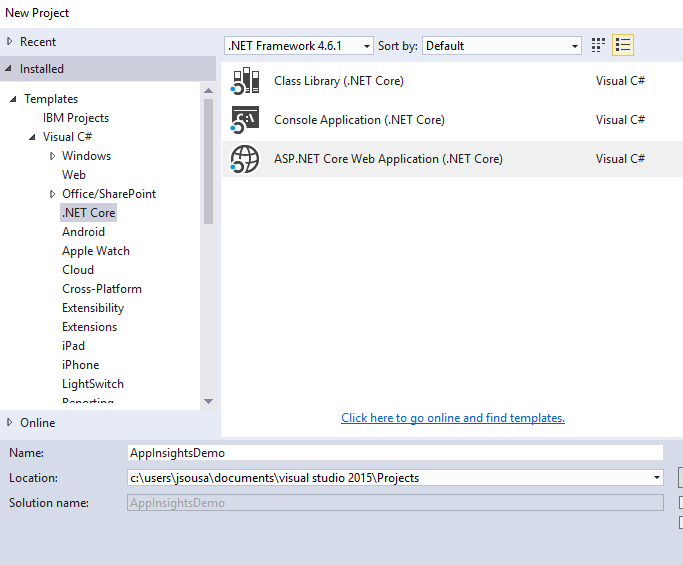This screenshot has width=683, height=565.
Task: Select the iPad category
Action: coord(73,346)
